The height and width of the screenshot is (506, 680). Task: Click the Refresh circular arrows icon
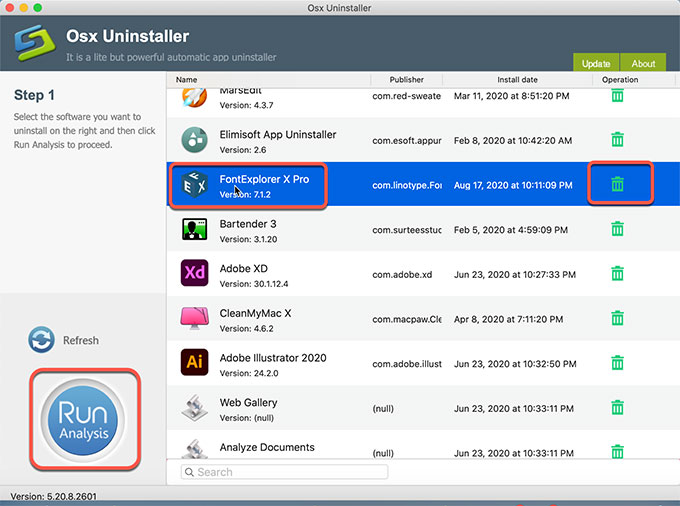(x=42, y=340)
